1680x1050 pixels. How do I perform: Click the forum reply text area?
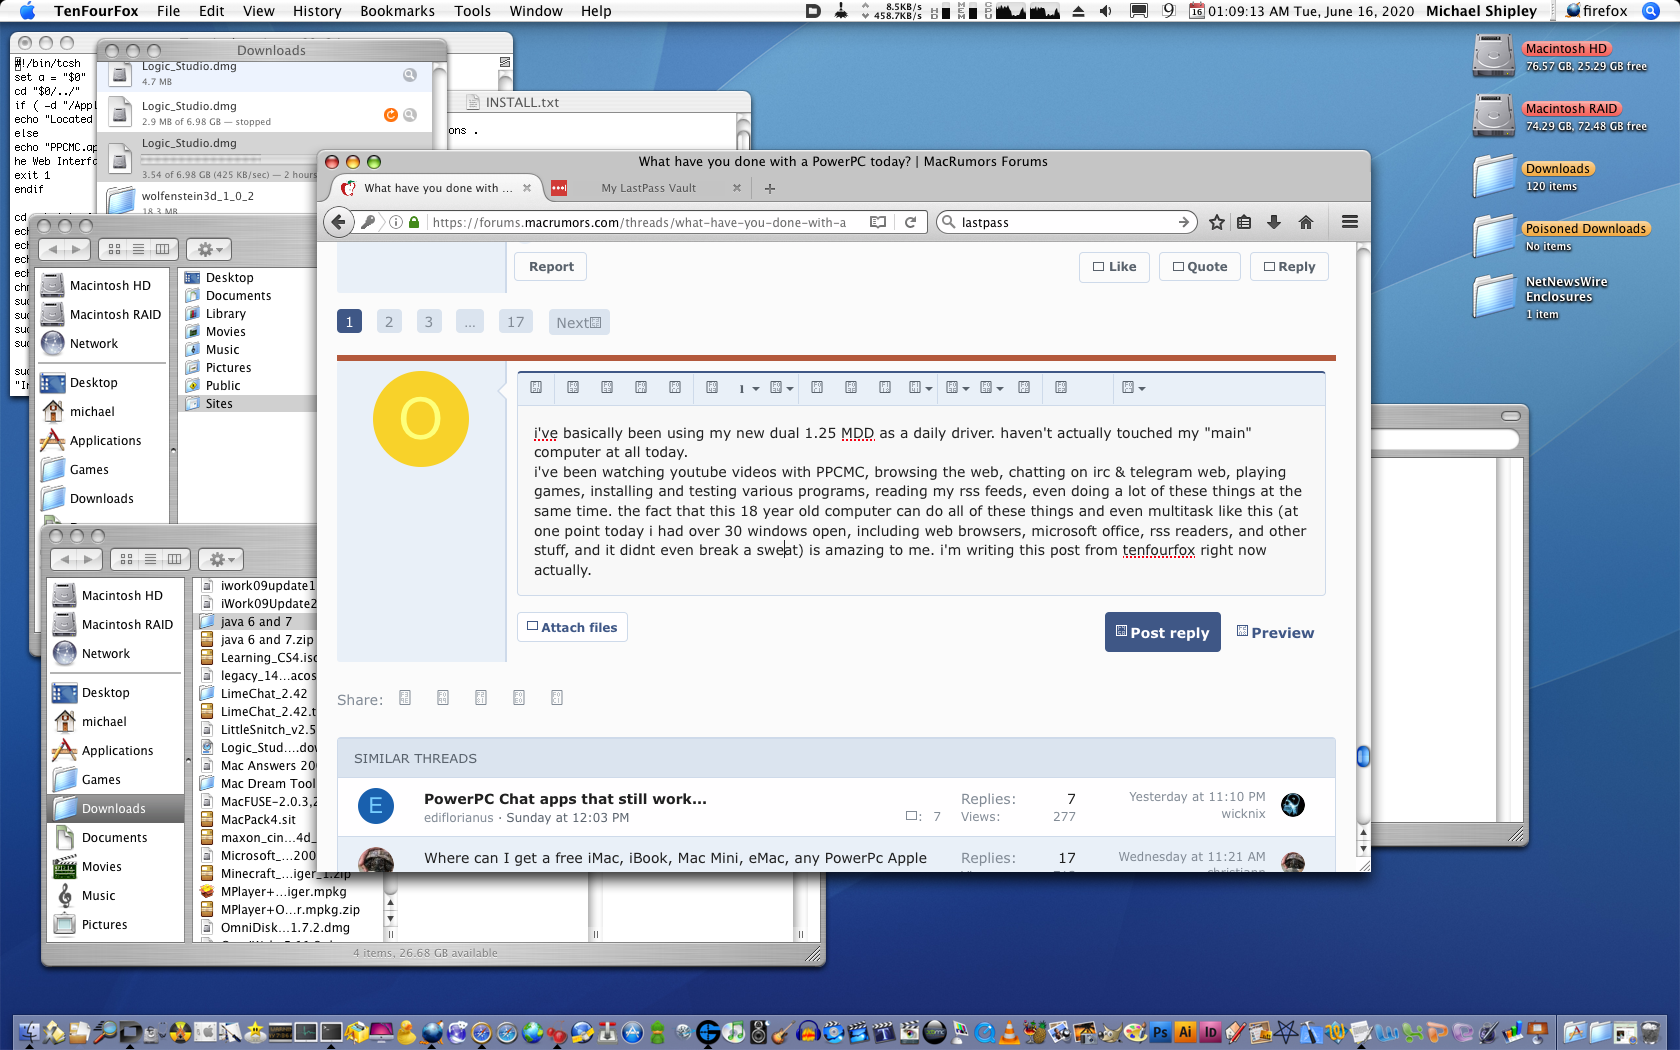coord(921,500)
